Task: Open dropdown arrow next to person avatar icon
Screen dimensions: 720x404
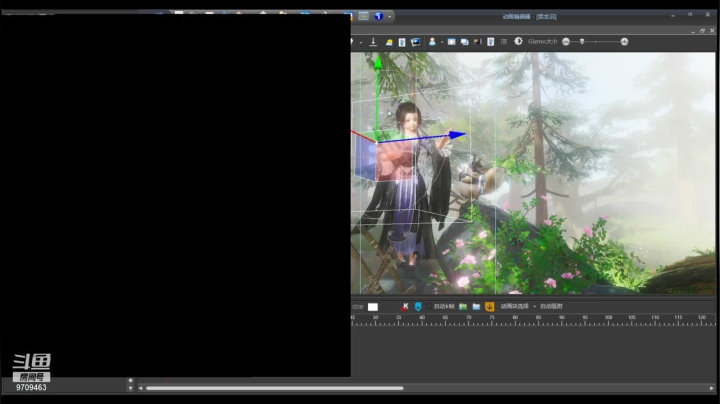Action: click(442, 42)
